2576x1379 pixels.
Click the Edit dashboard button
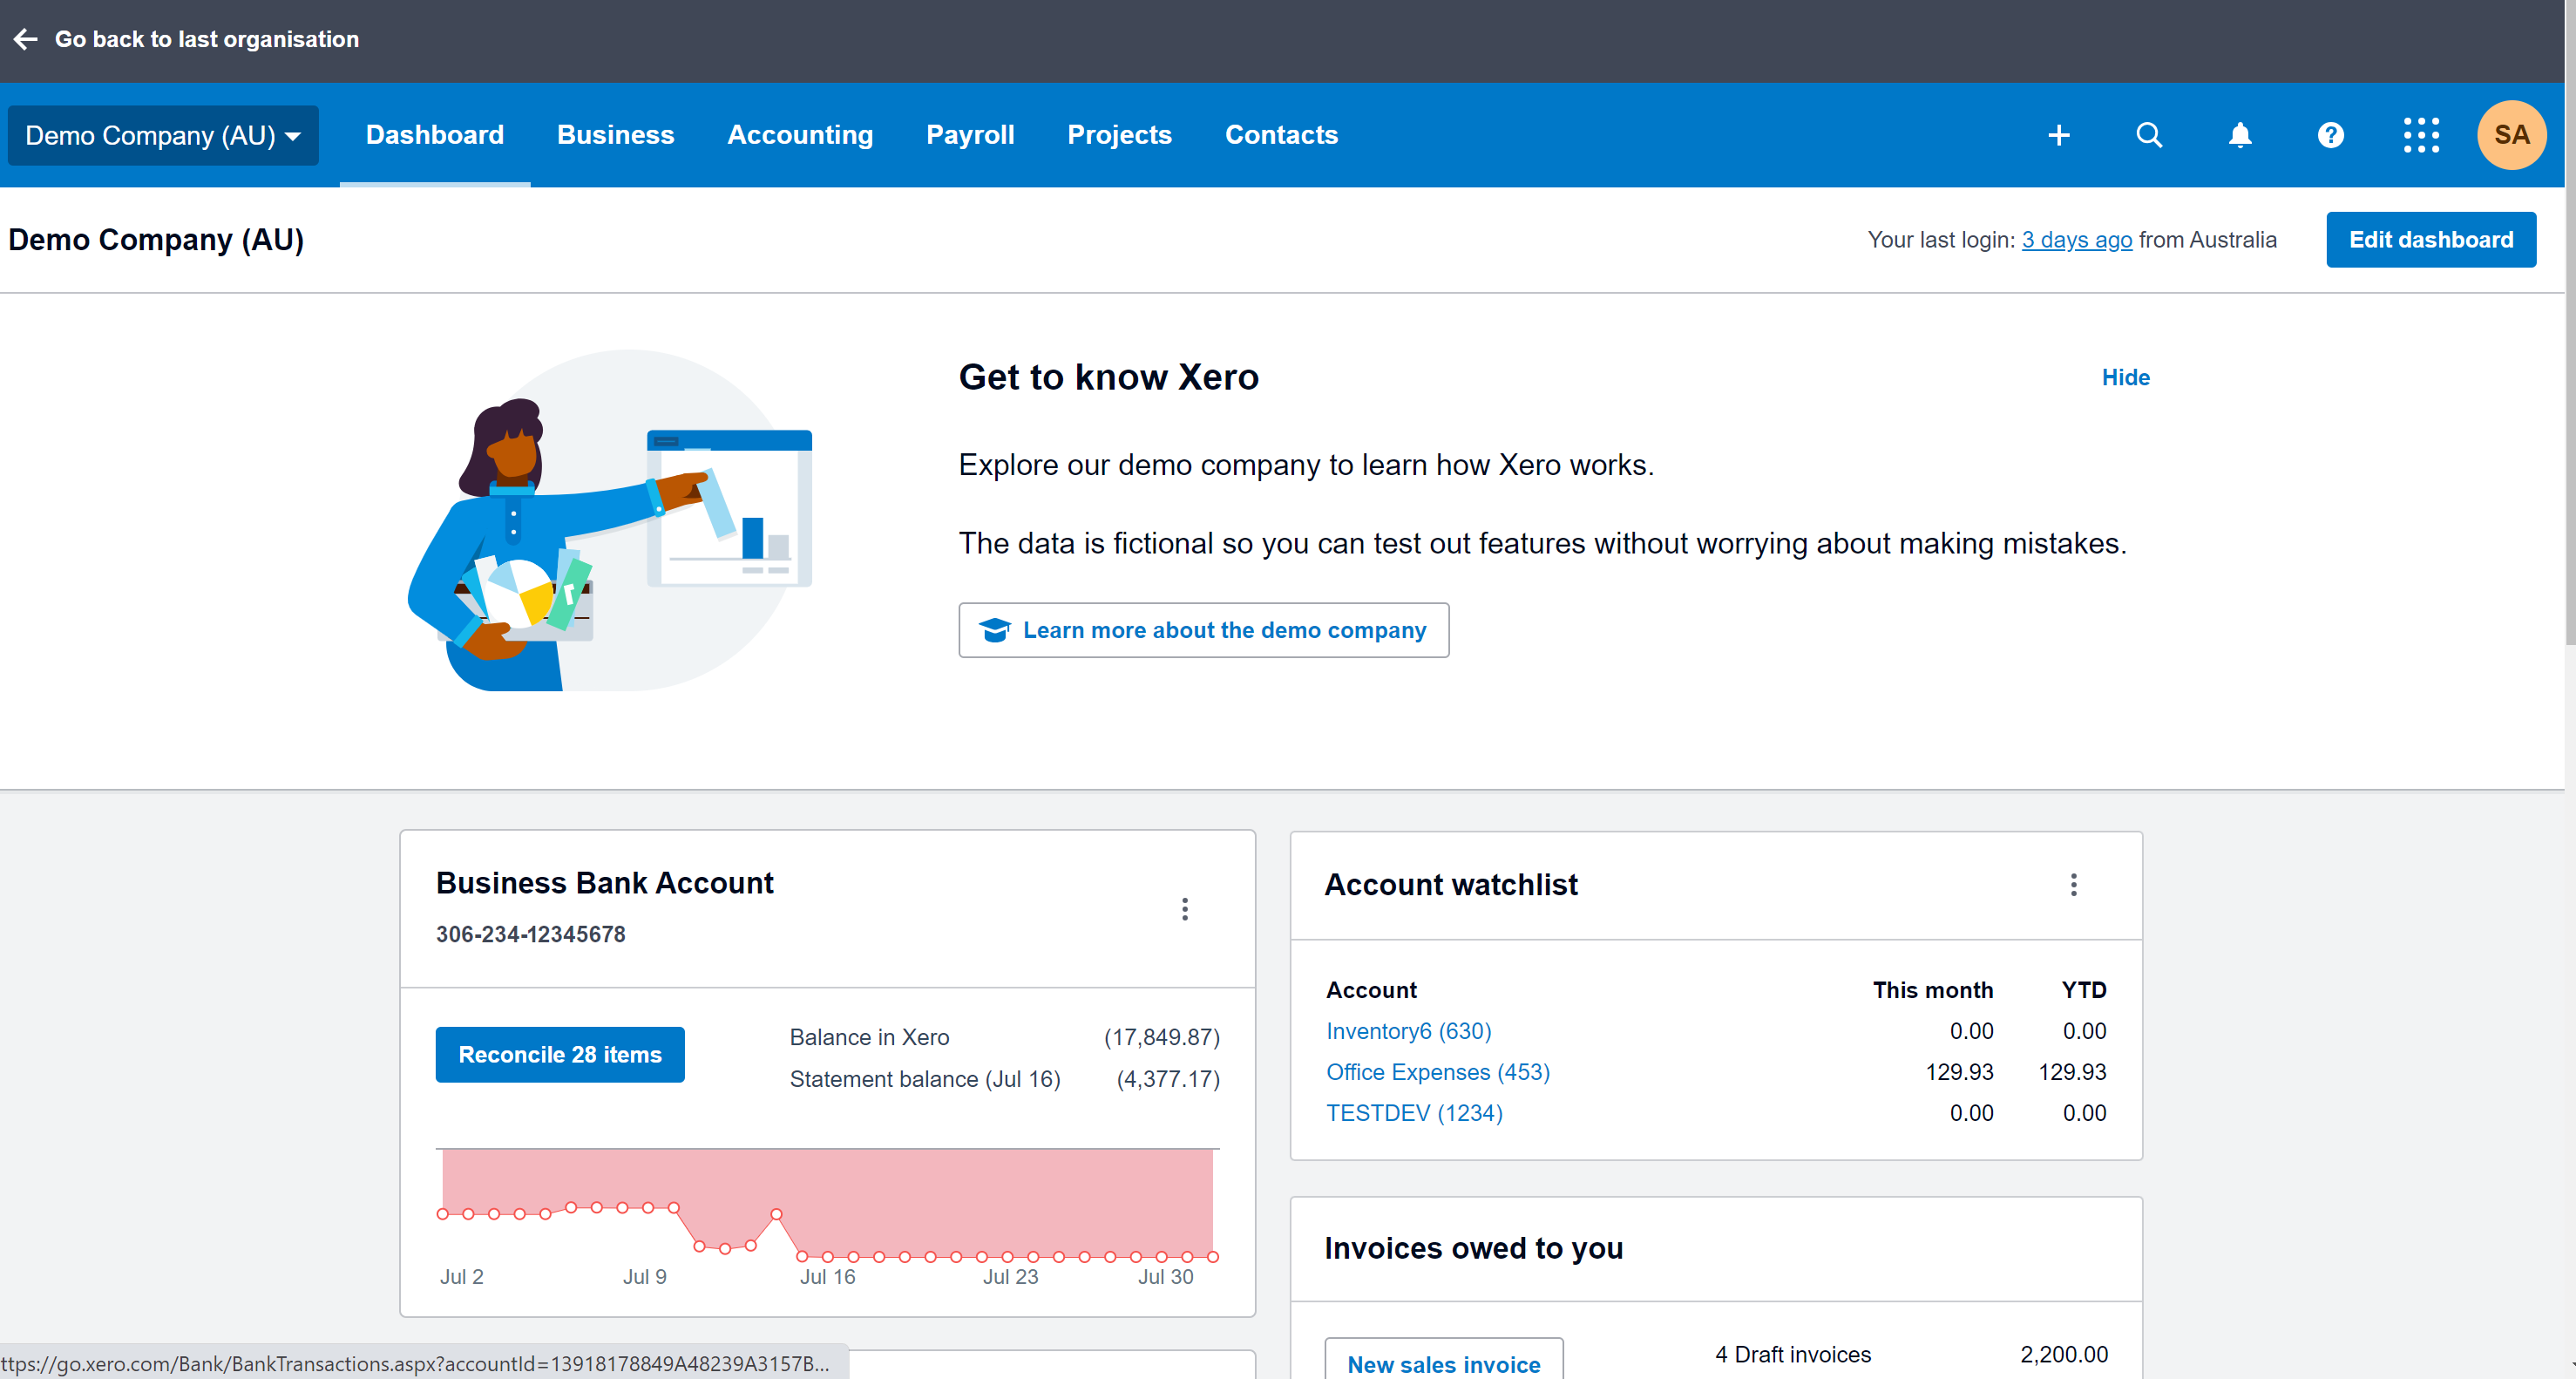(2430, 240)
